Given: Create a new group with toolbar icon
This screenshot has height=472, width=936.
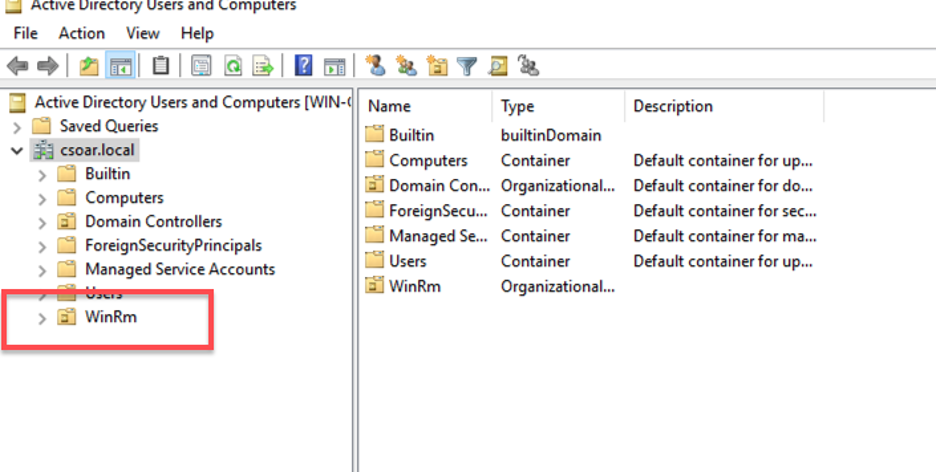Looking at the screenshot, I should [x=405, y=67].
